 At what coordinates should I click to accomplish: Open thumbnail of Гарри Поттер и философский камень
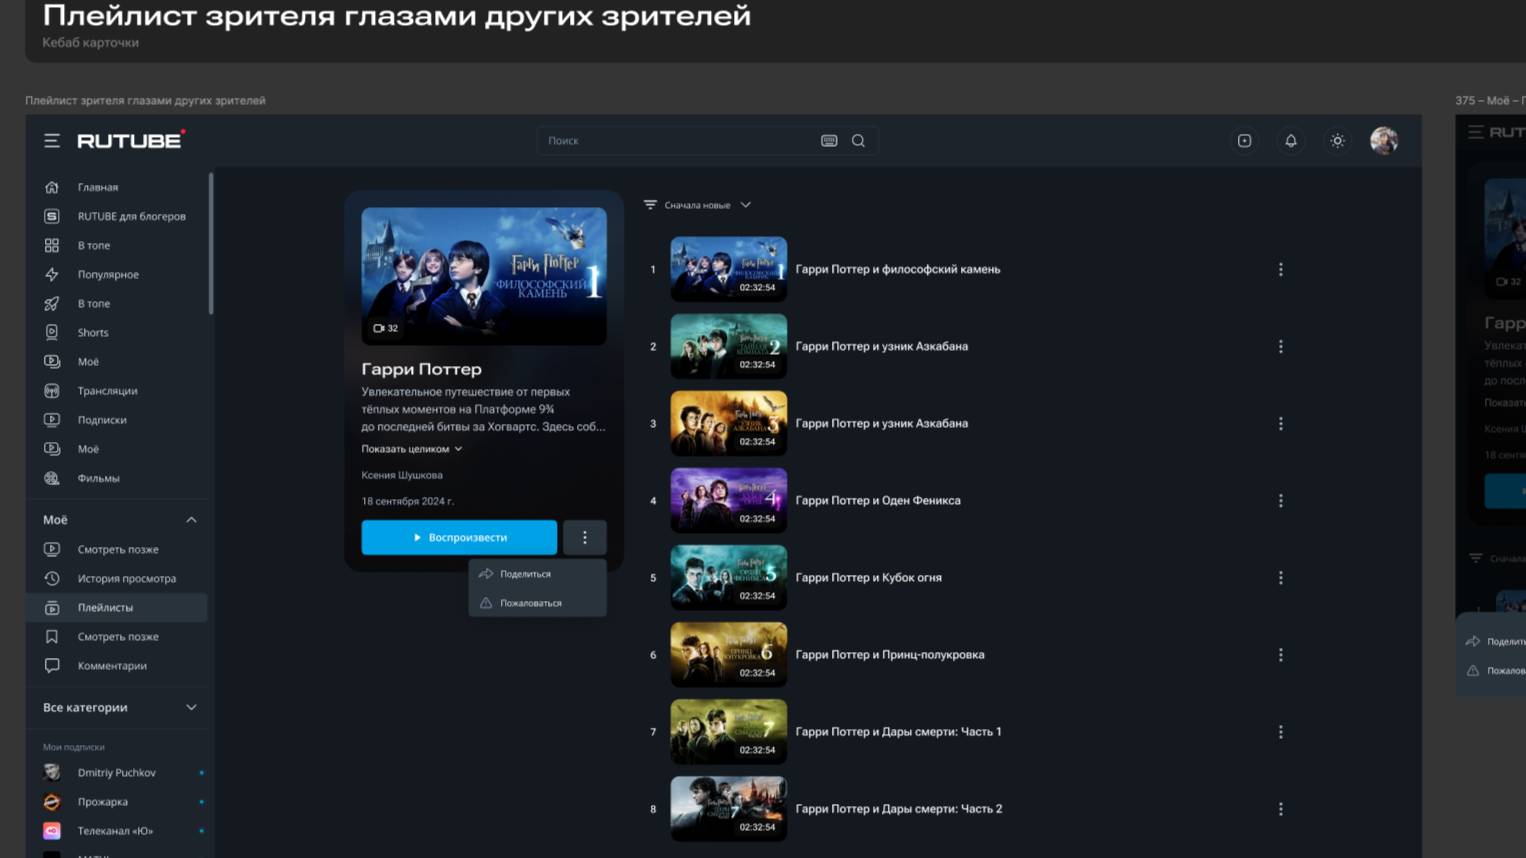tap(728, 269)
